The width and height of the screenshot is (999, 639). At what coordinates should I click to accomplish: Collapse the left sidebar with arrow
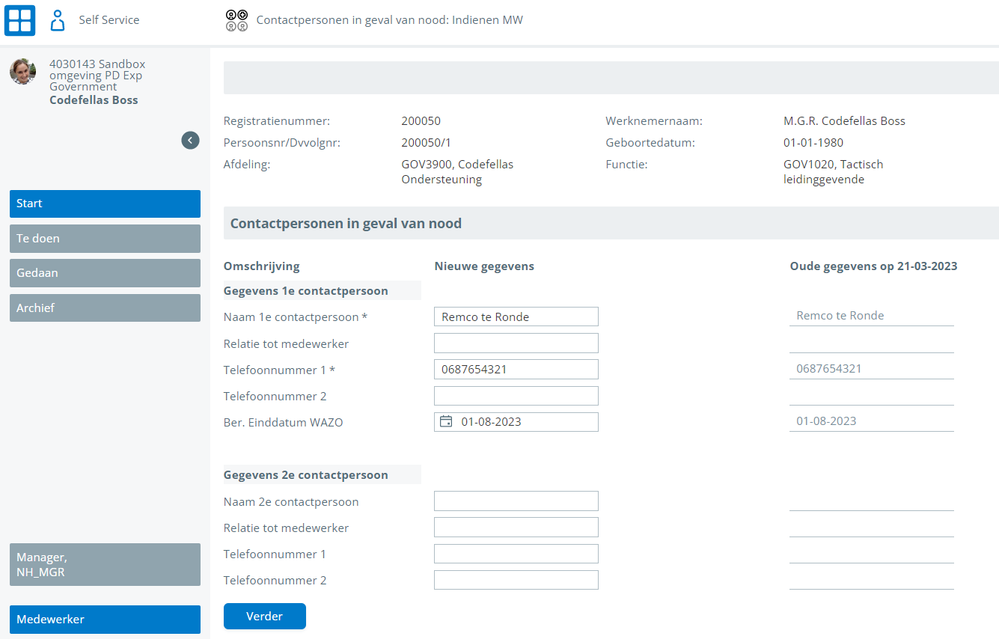click(190, 140)
